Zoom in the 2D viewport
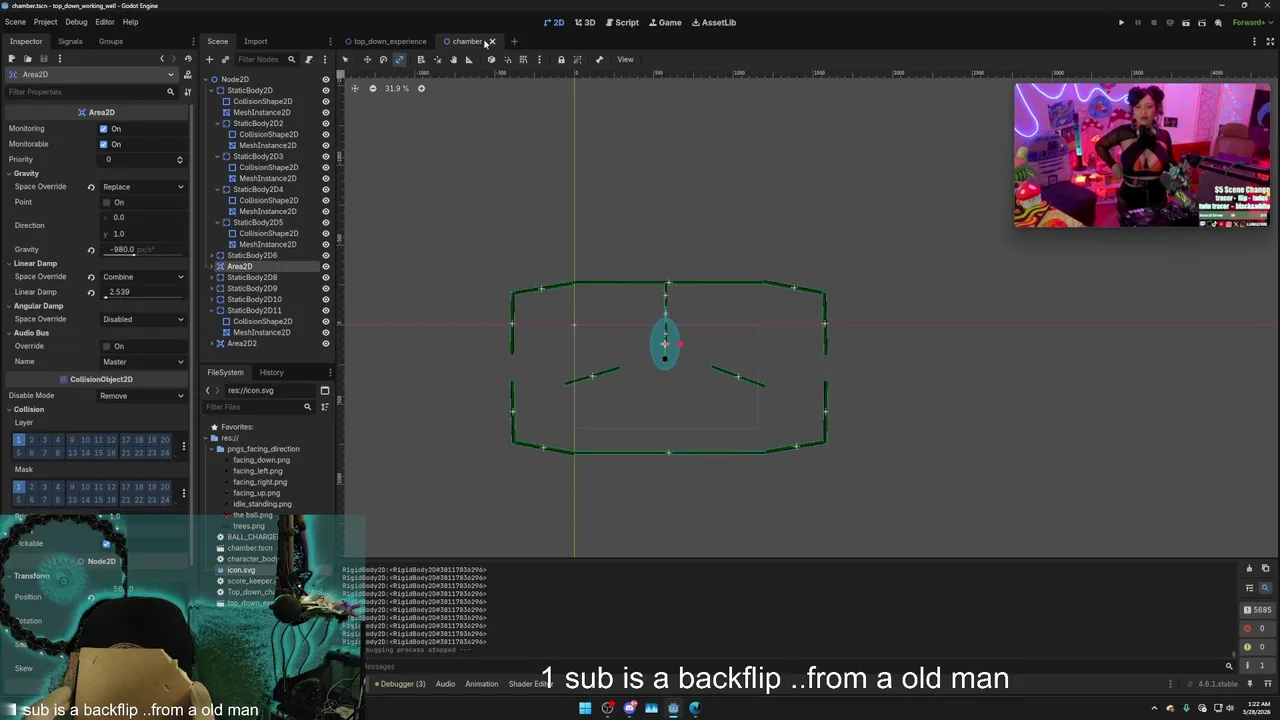The height and width of the screenshot is (720, 1280). point(421,88)
